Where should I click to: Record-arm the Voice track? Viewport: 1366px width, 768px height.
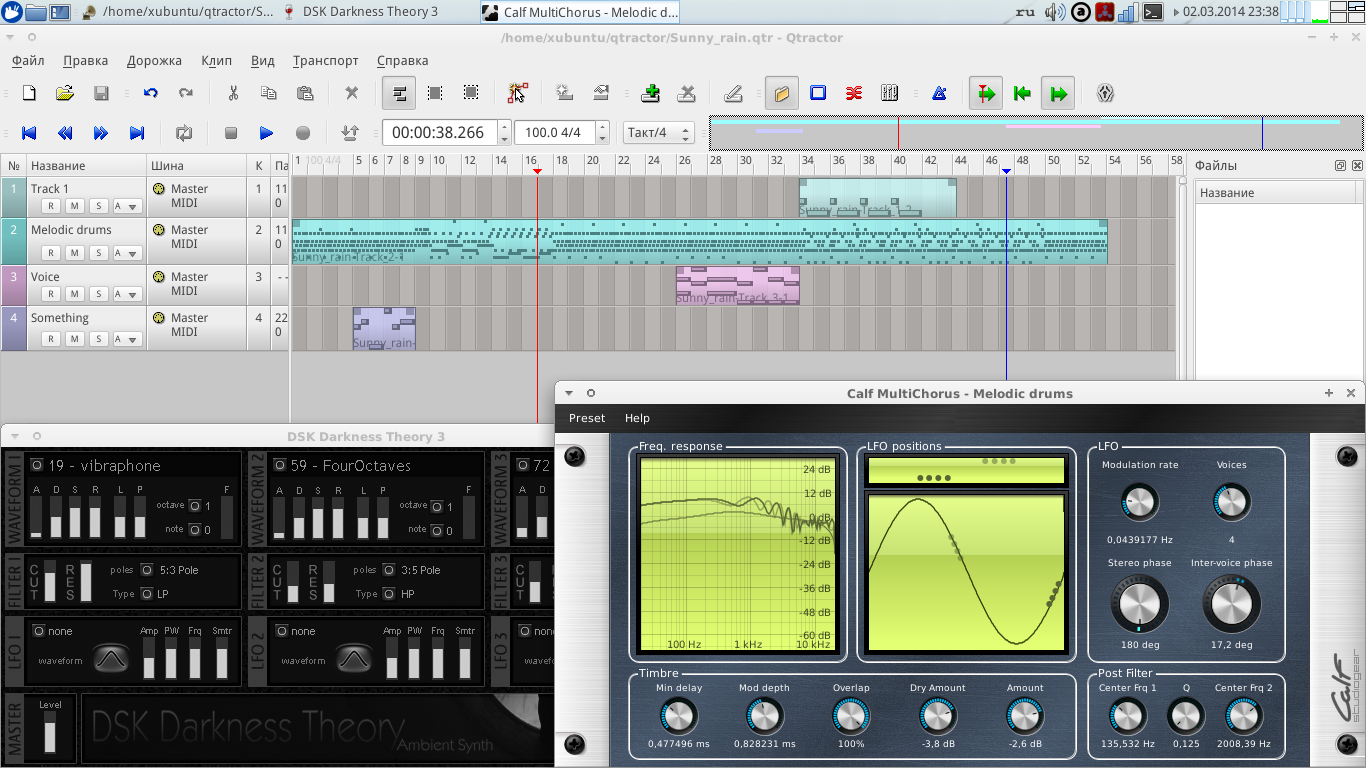point(51,294)
